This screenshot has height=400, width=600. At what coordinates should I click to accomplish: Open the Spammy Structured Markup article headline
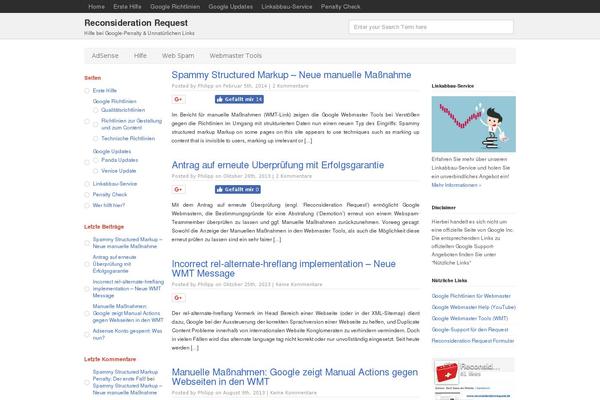coord(291,75)
